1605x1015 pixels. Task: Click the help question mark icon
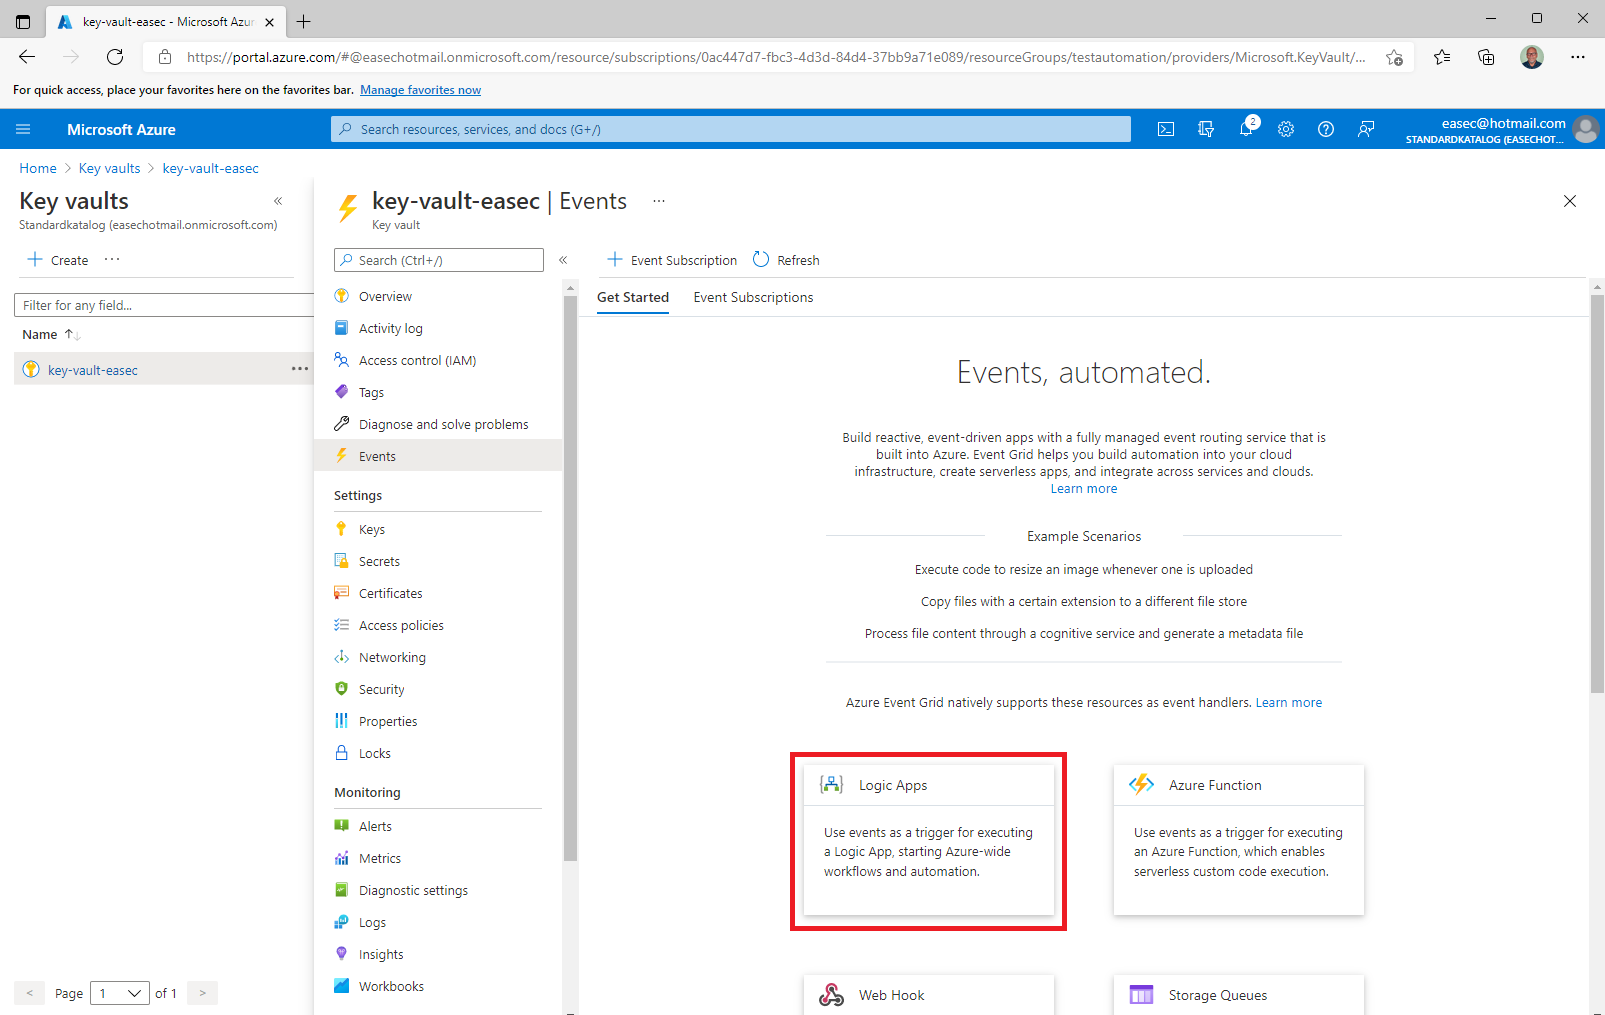click(1326, 129)
